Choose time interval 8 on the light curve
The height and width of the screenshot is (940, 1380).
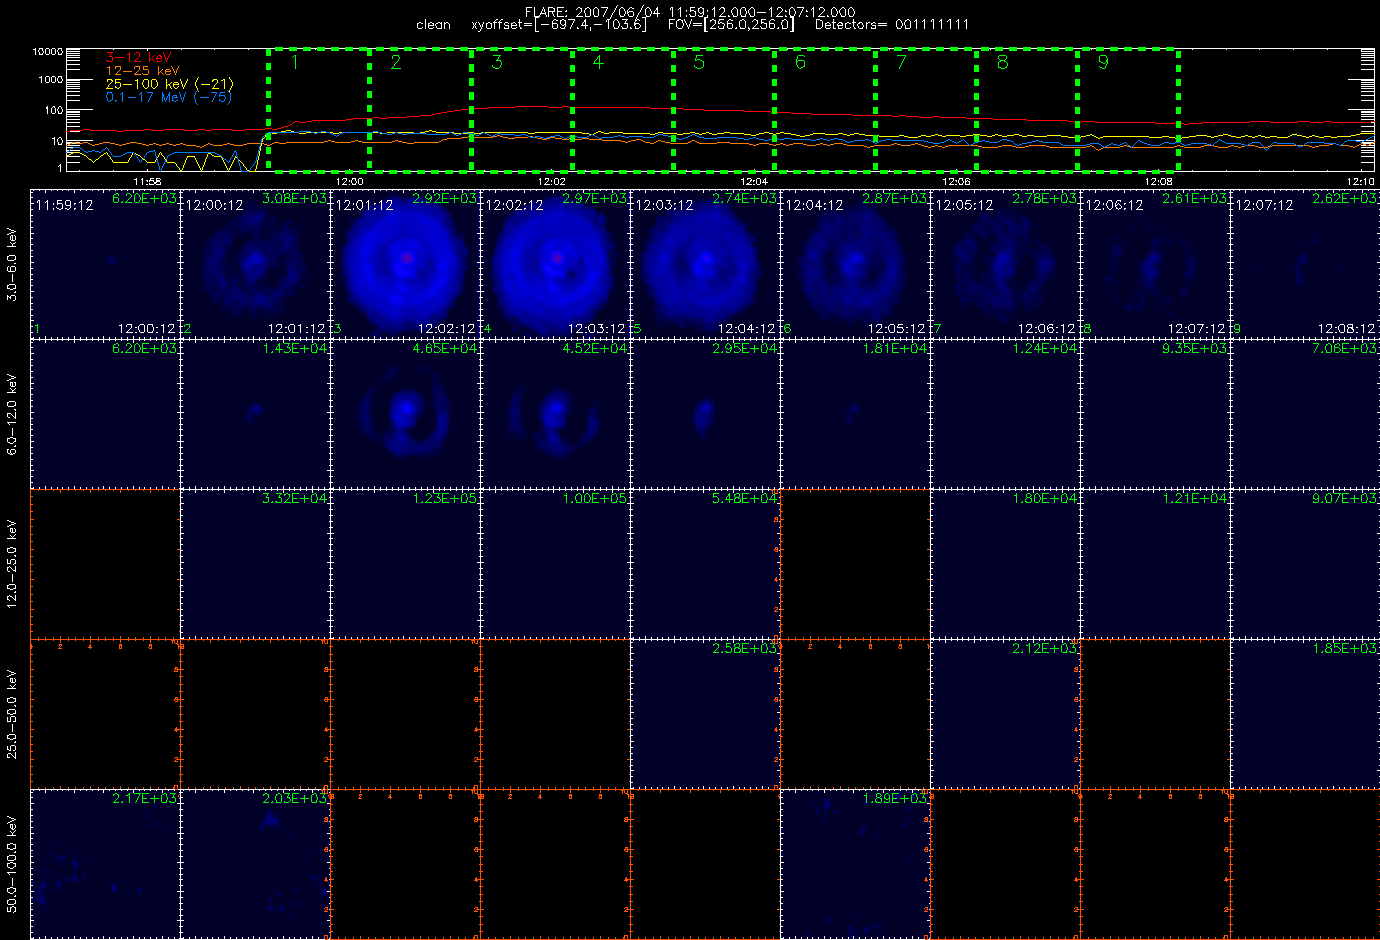pos(1027,109)
